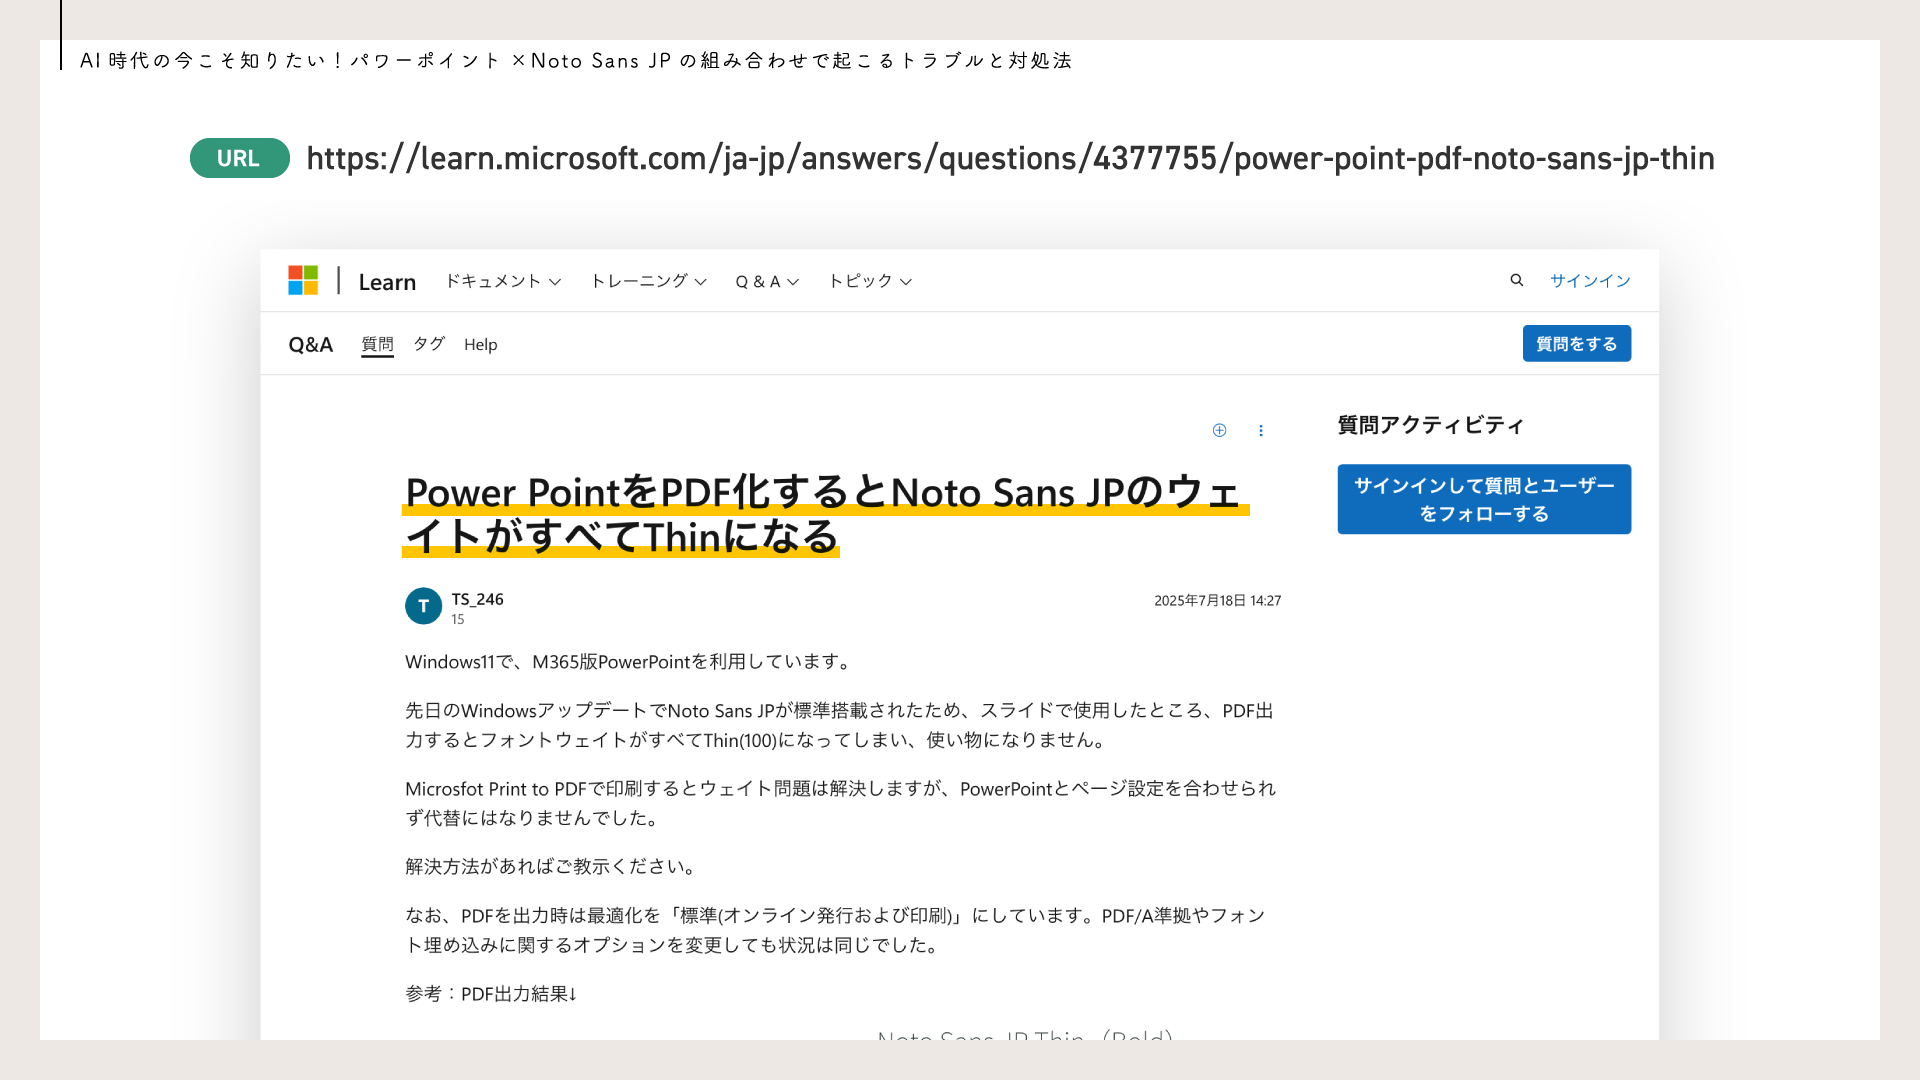This screenshot has height=1080, width=1920.
Task: Go to the Q&A section heading link
Action: click(310, 343)
